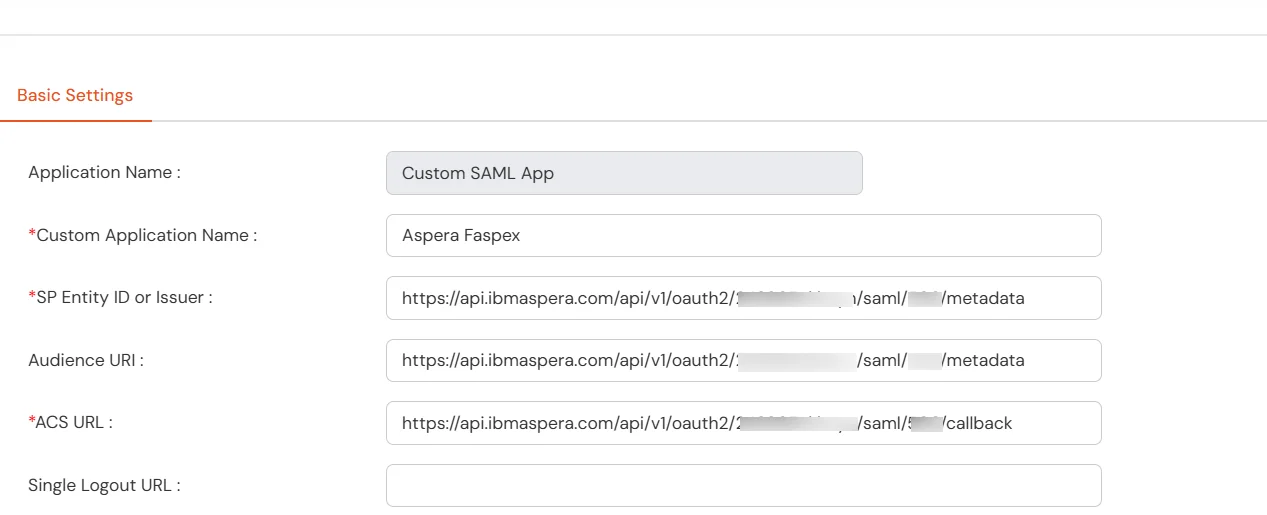Click the Application Name field showing Custom SAML App
Screen dimensions: 1267x515
pyautogui.click(x=624, y=173)
